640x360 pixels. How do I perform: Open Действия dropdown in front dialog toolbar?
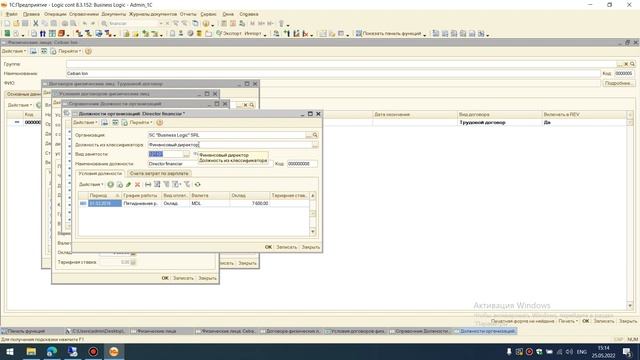pos(85,122)
